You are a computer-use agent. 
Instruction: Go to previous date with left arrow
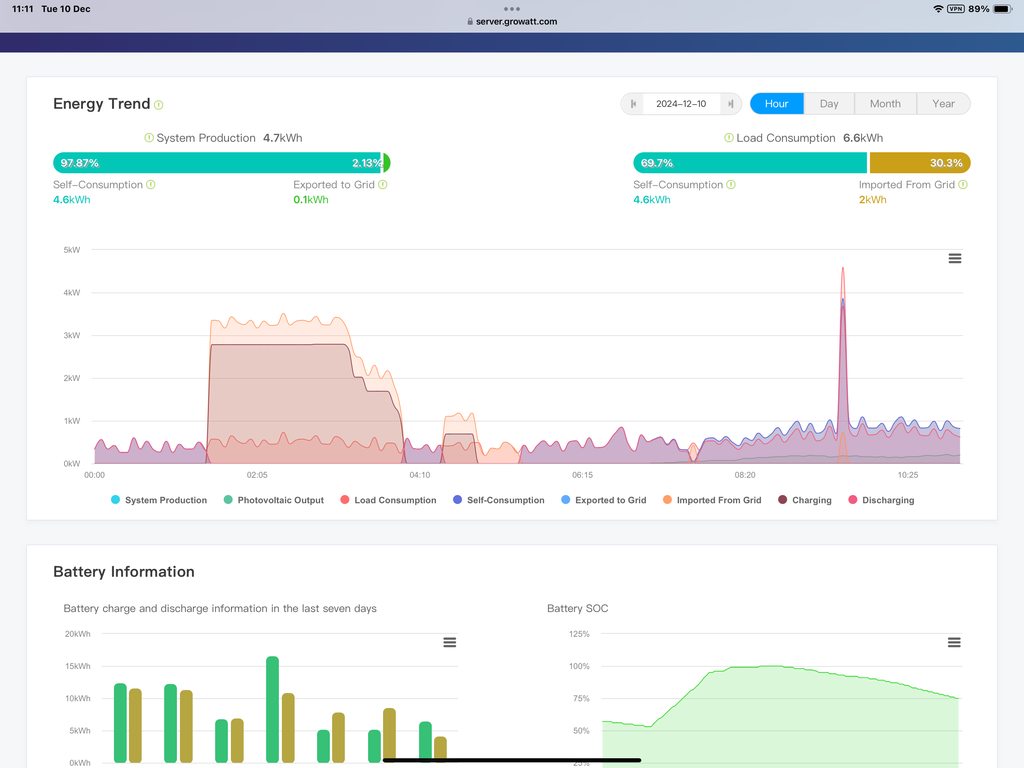[633, 104]
